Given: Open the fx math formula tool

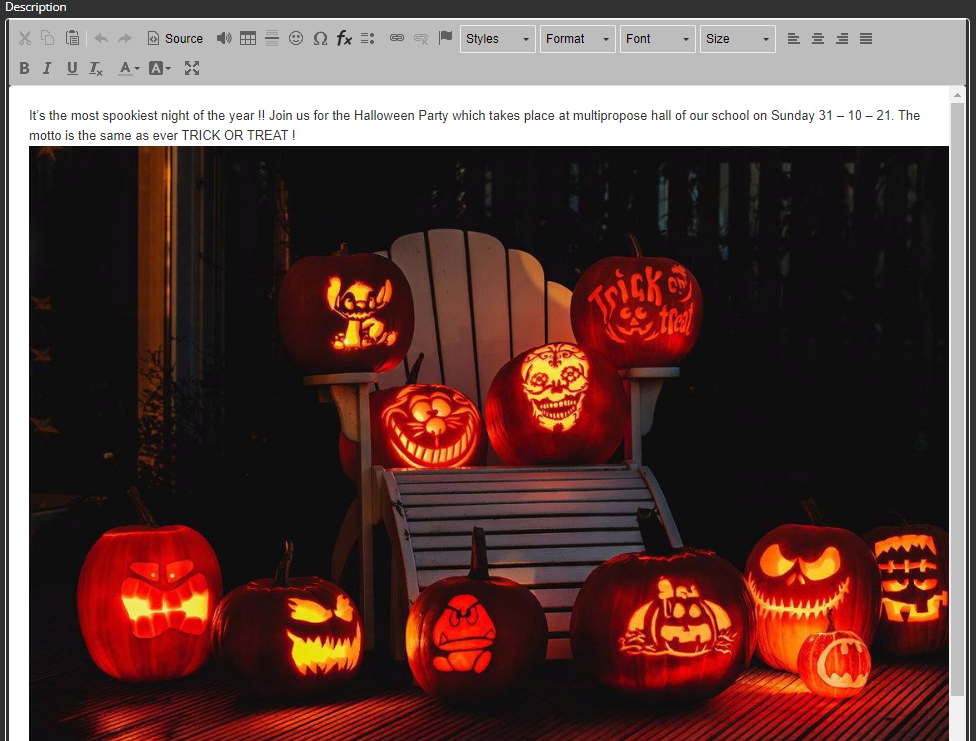Looking at the screenshot, I should 344,39.
